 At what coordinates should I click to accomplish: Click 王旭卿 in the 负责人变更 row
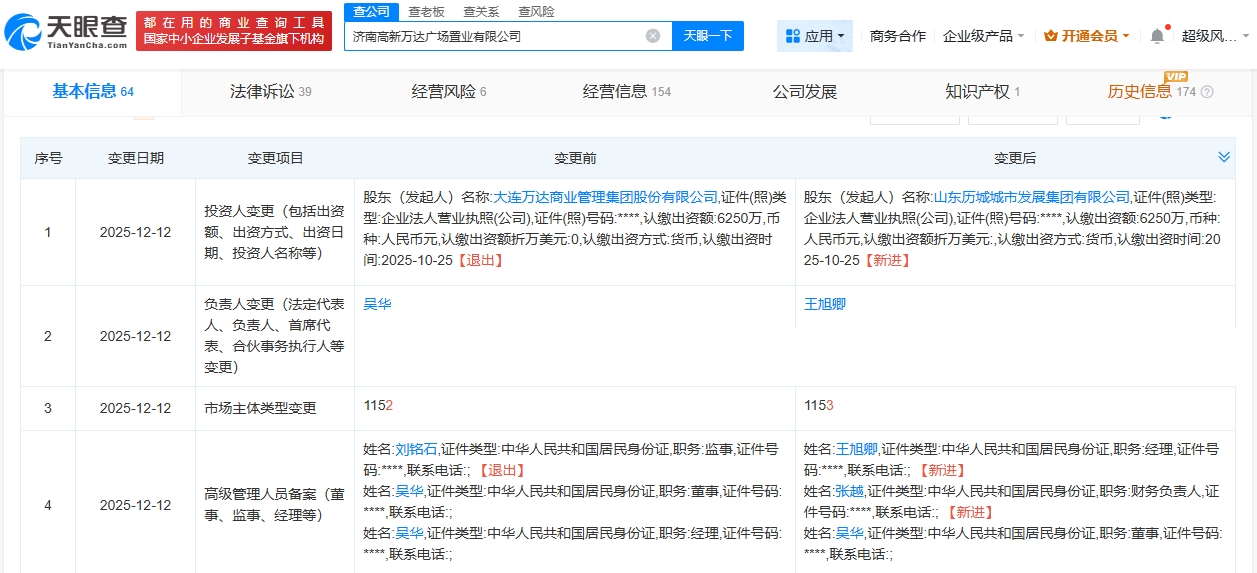[825, 303]
